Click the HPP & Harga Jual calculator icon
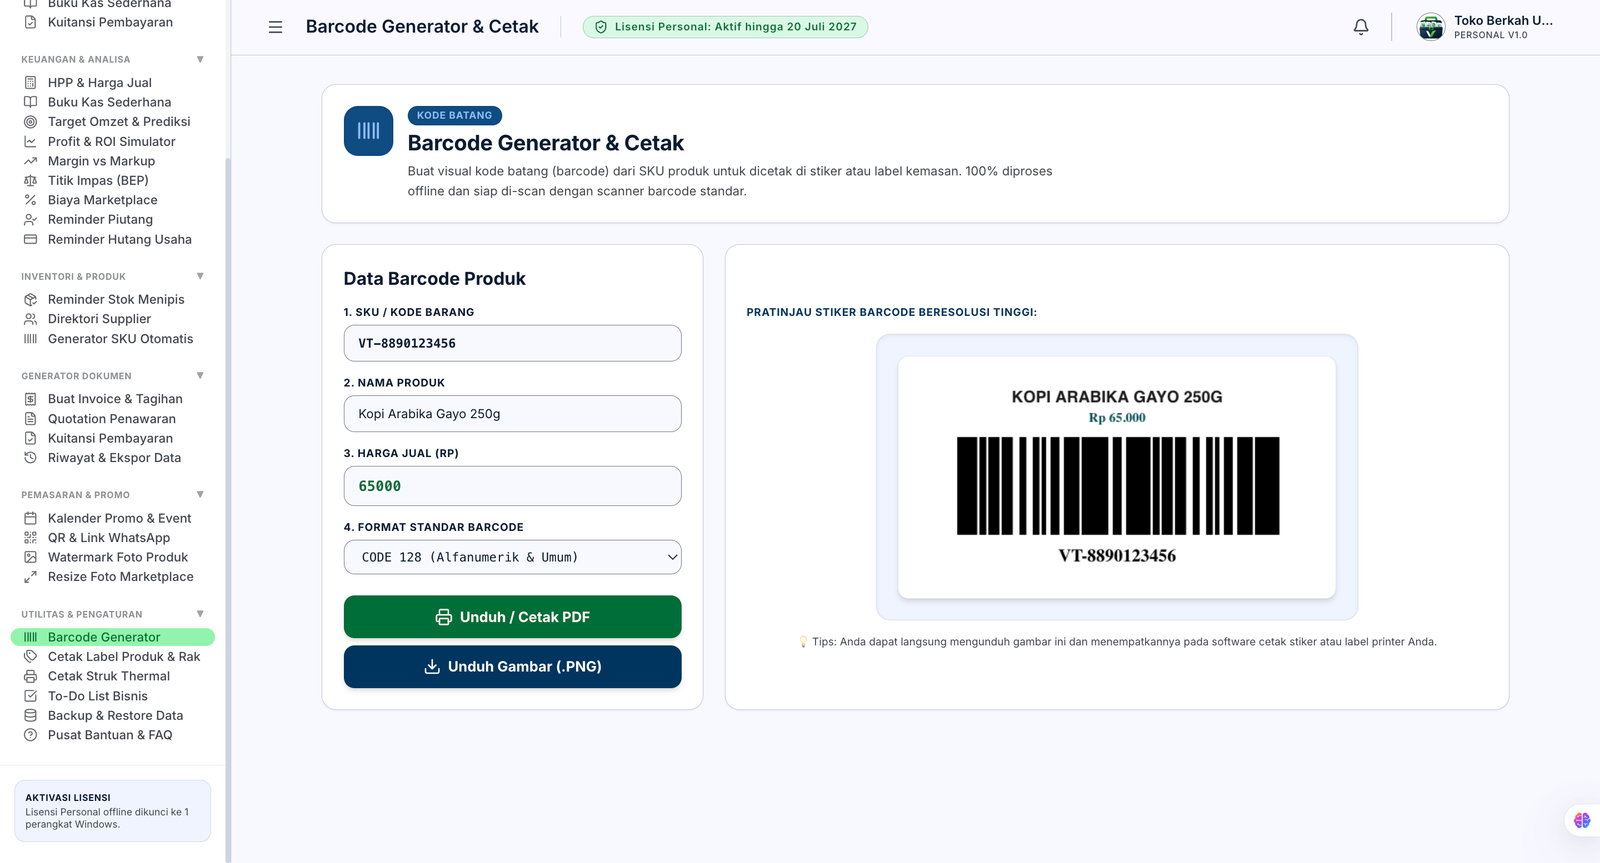Screen dimensions: 1600x863 pos(30,83)
